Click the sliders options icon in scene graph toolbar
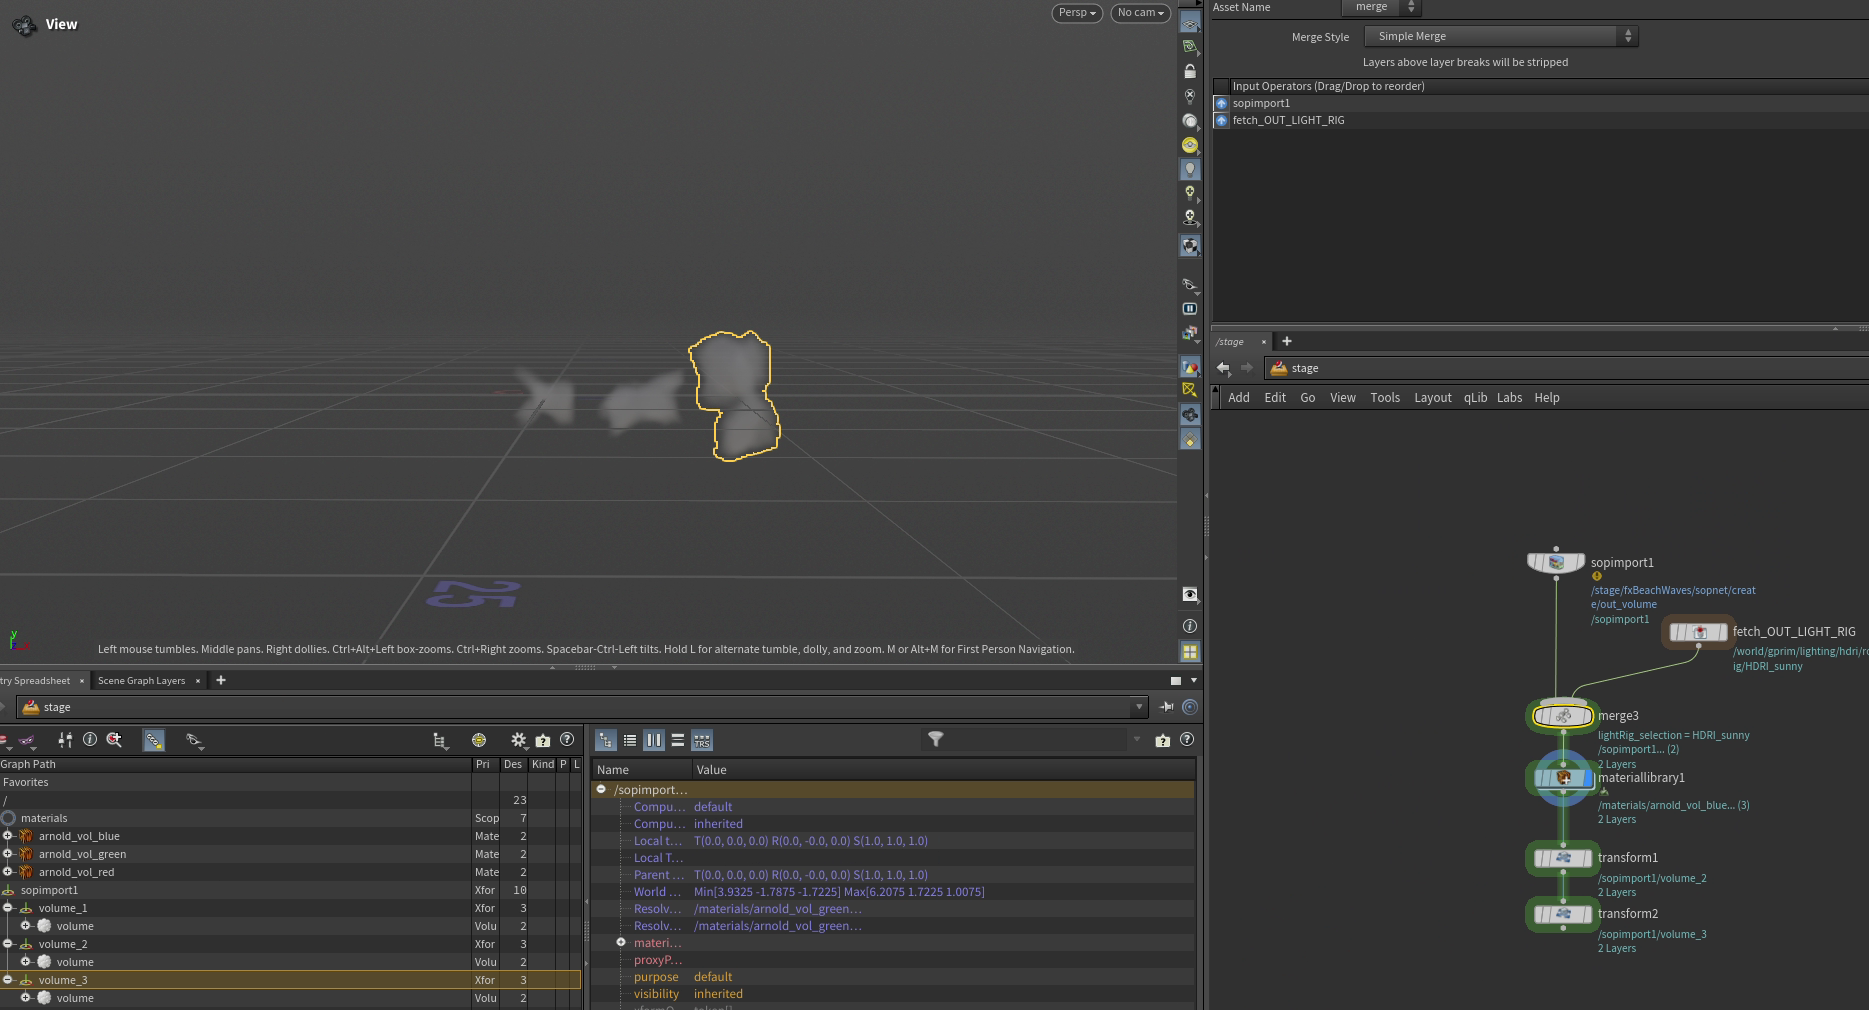 click(x=65, y=740)
